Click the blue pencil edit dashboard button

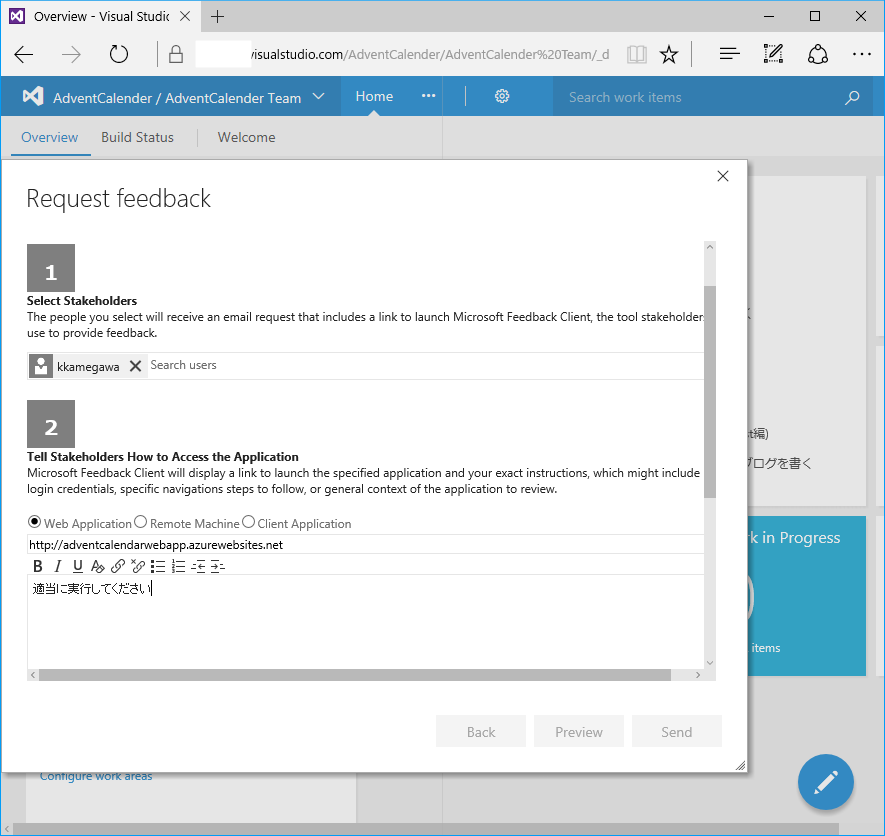(x=825, y=782)
